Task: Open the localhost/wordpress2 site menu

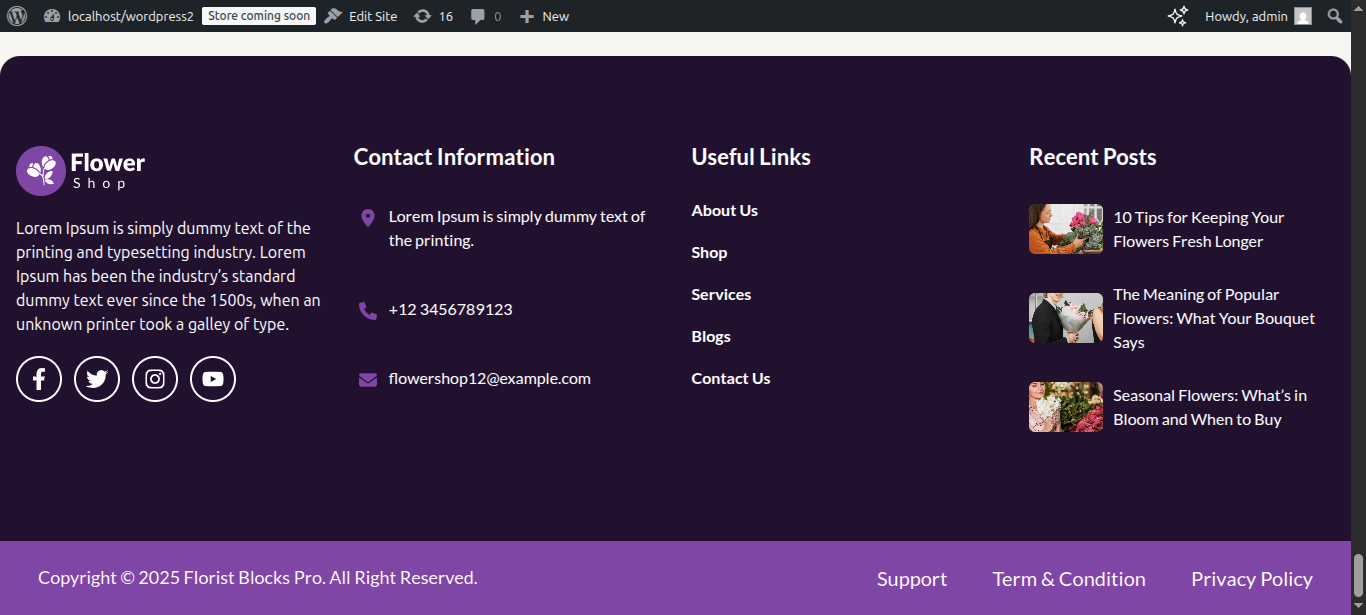Action: click(x=119, y=16)
